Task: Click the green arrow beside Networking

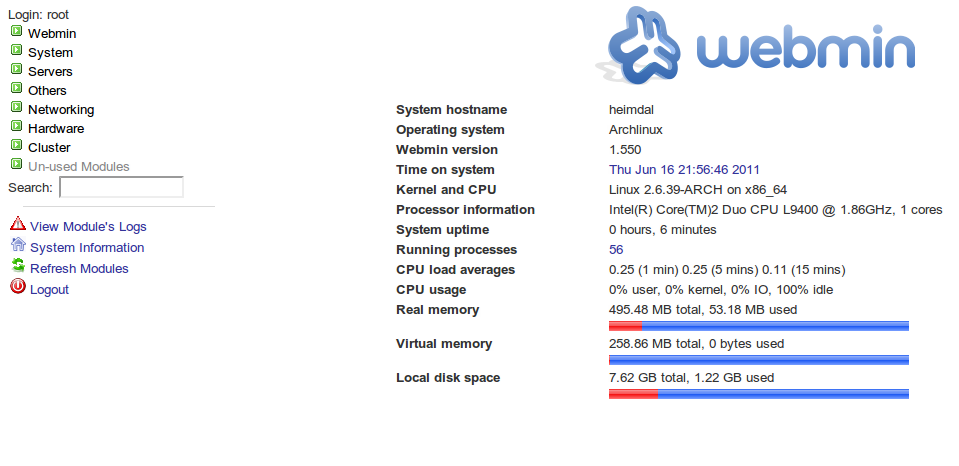Action: tap(16, 108)
